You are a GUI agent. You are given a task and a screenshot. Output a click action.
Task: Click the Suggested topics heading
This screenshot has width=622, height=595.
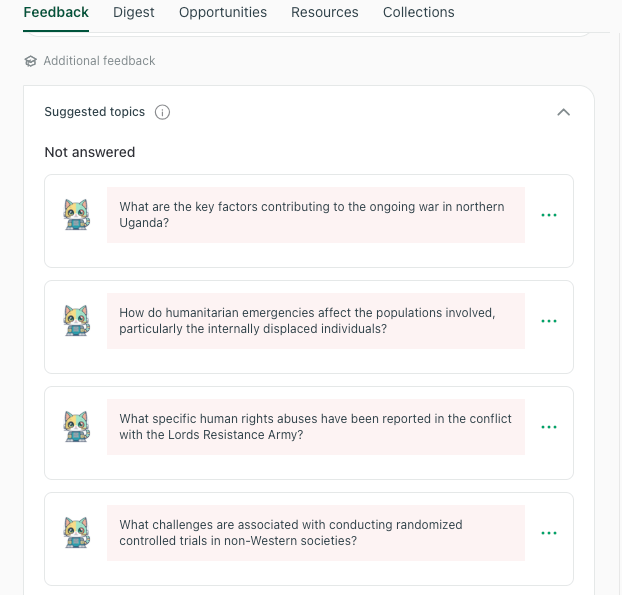click(94, 112)
